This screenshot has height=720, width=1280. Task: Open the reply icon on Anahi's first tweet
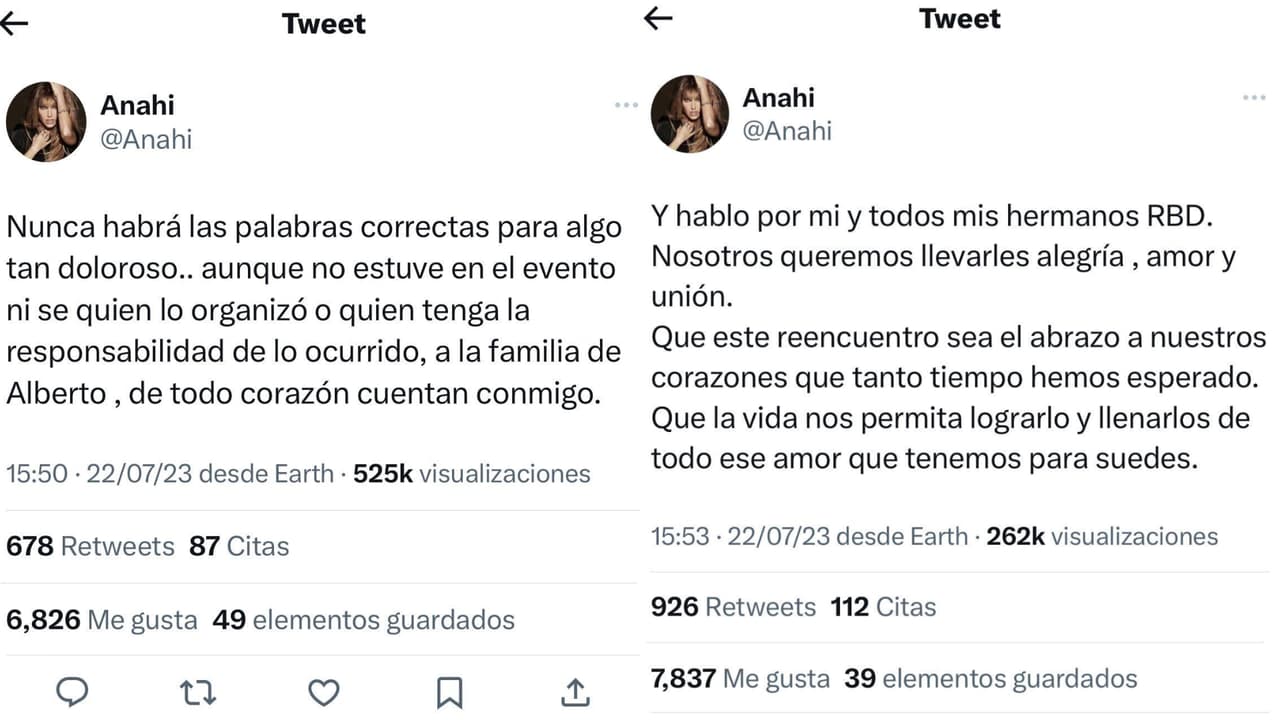[x=73, y=691]
